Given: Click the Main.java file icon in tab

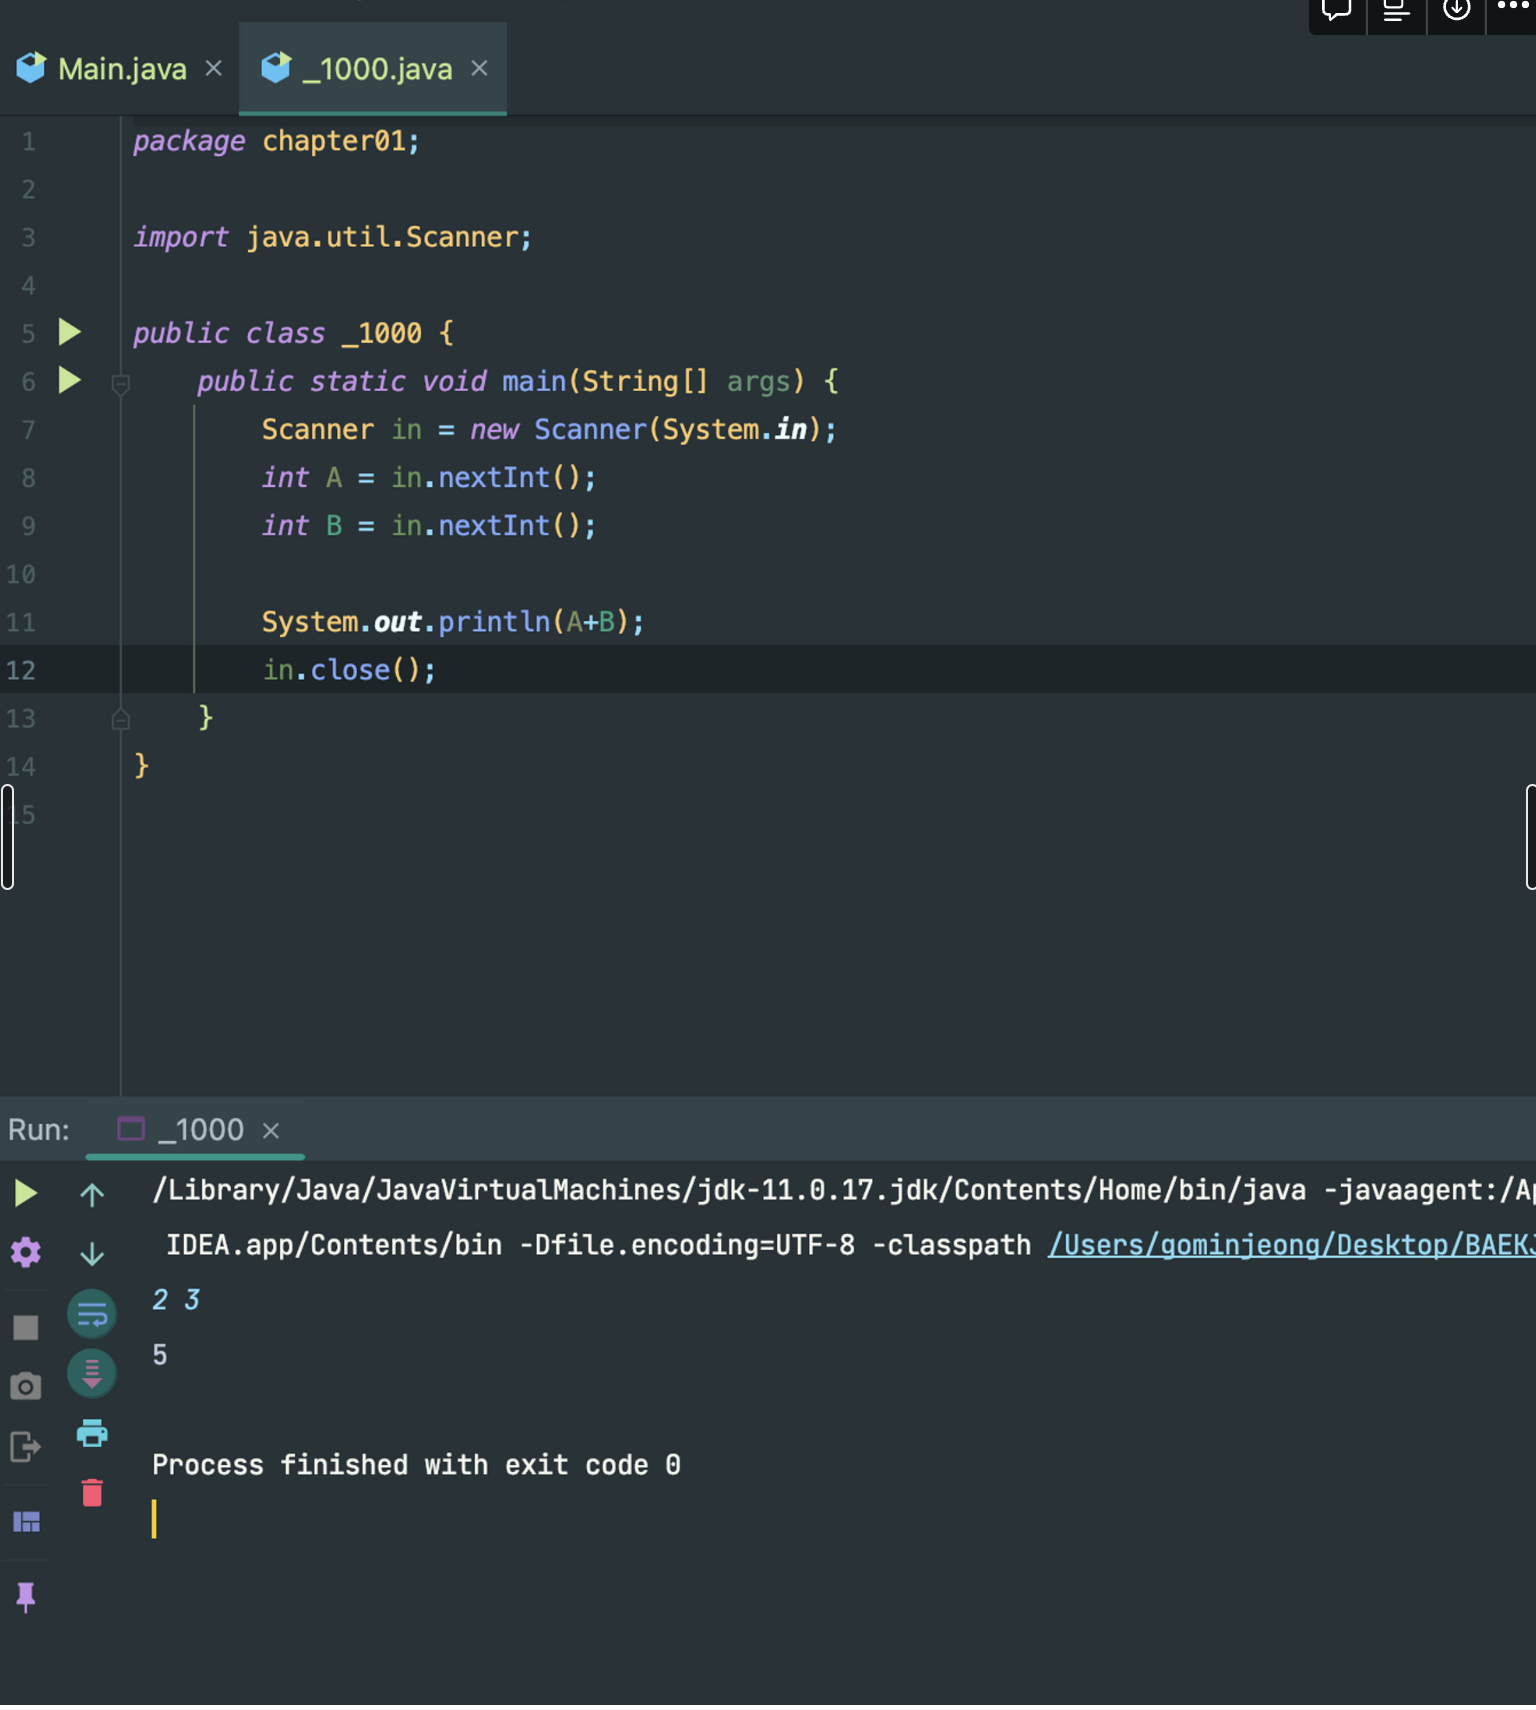Looking at the screenshot, I should 31,67.
